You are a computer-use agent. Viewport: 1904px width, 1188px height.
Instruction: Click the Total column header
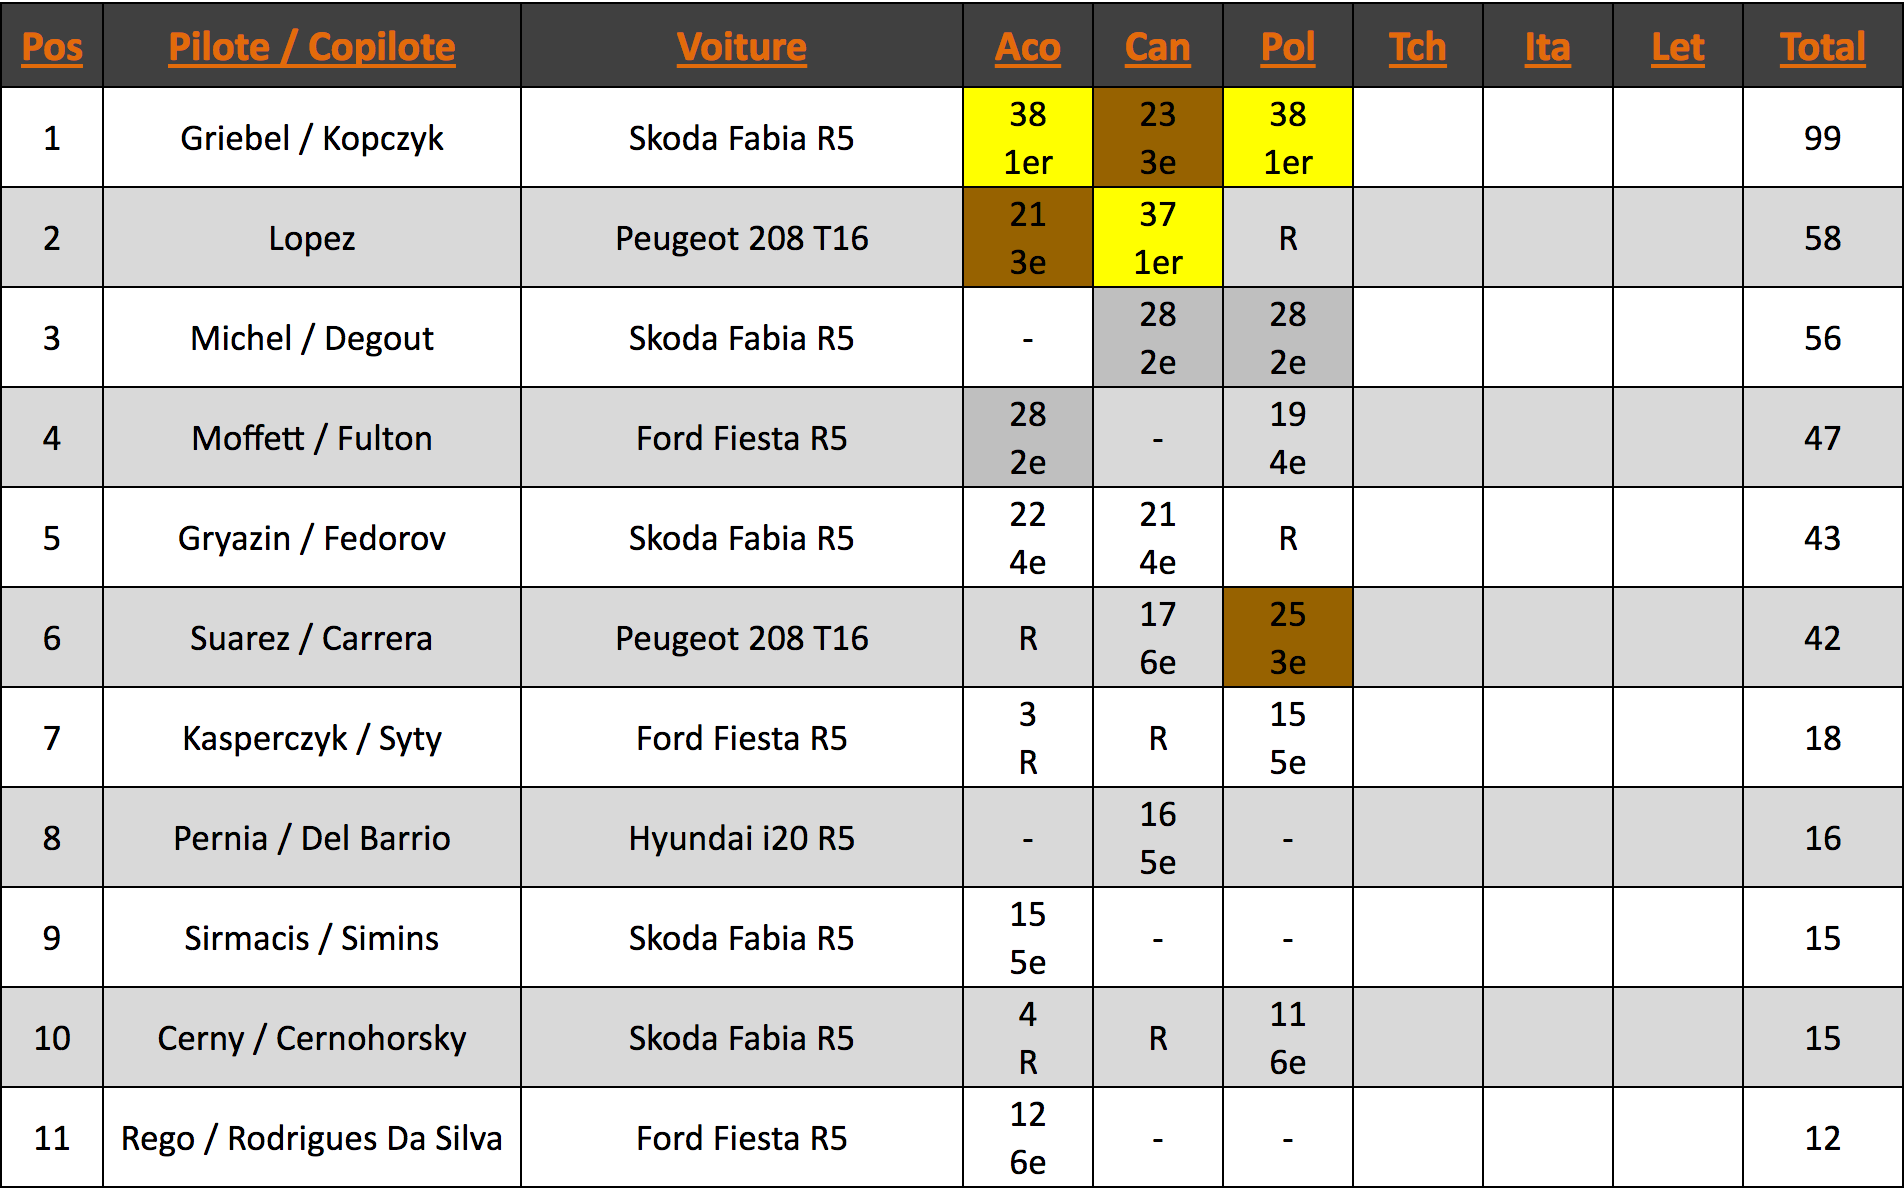point(1823,47)
